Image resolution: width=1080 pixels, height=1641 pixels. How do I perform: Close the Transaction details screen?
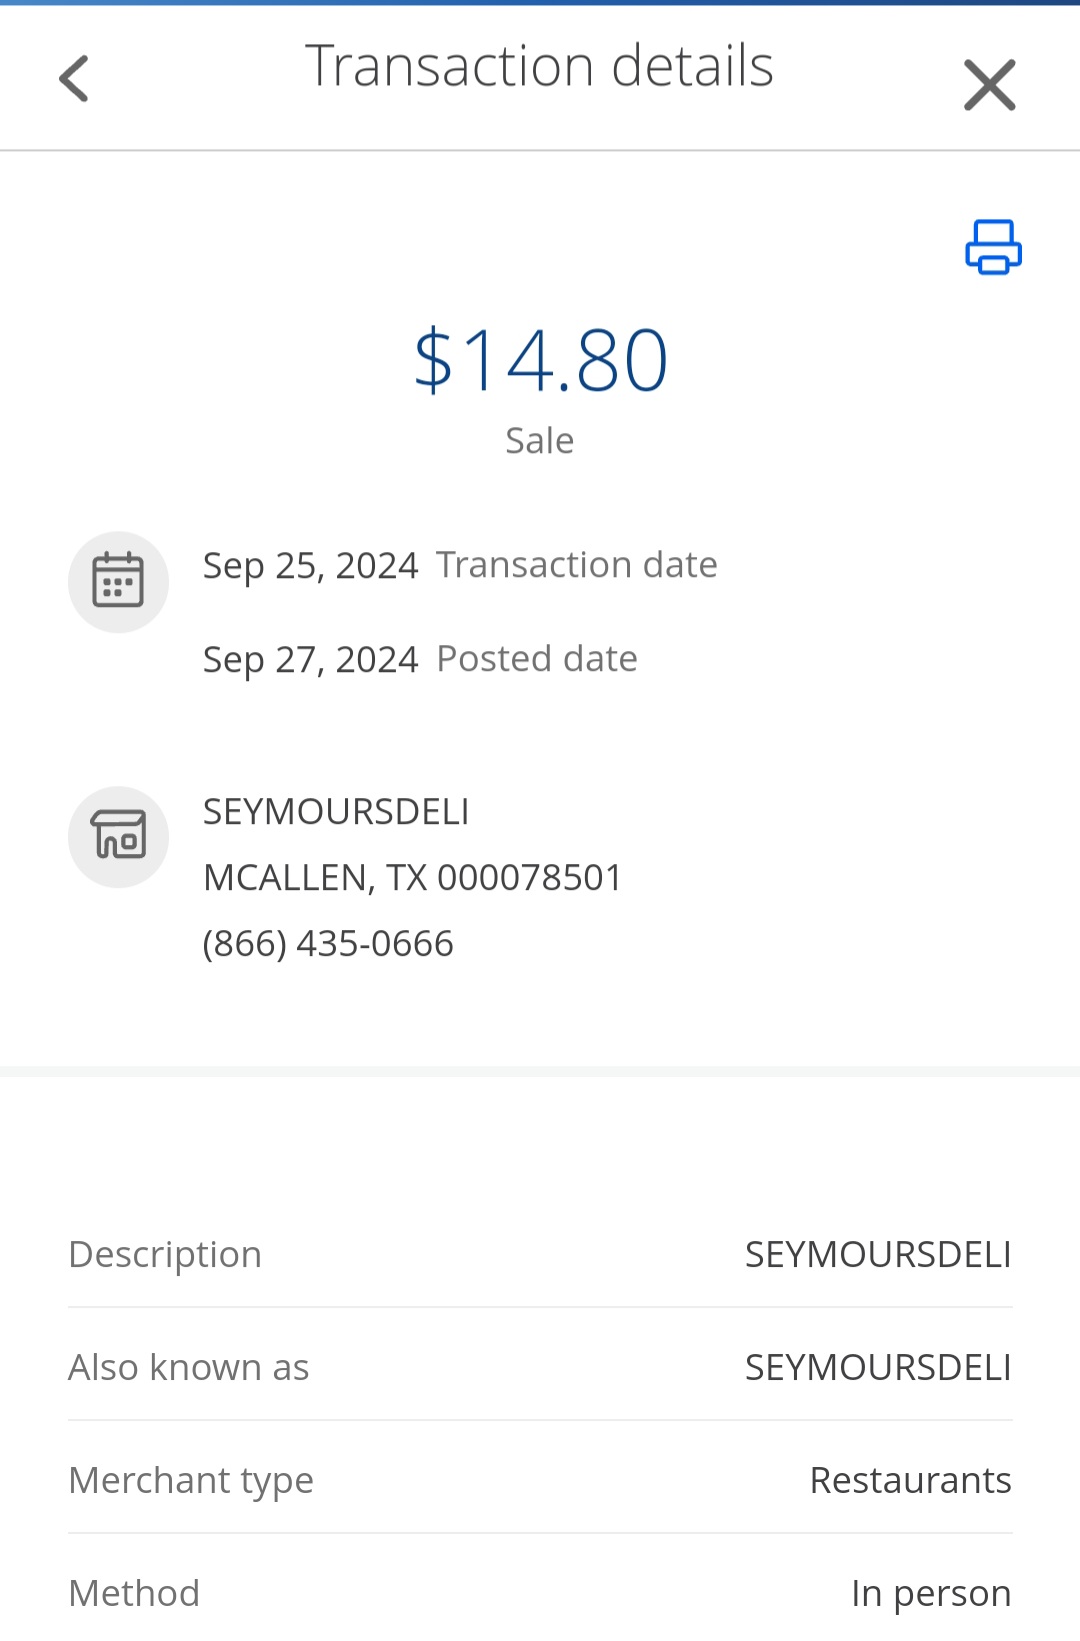(989, 85)
